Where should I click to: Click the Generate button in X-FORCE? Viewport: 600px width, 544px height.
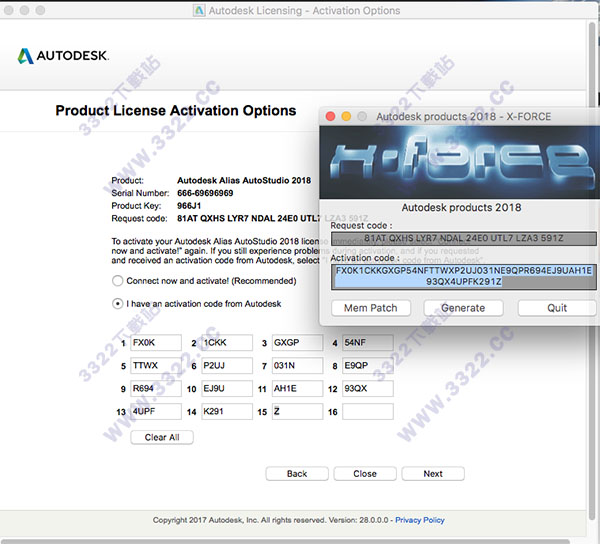[463, 308]
